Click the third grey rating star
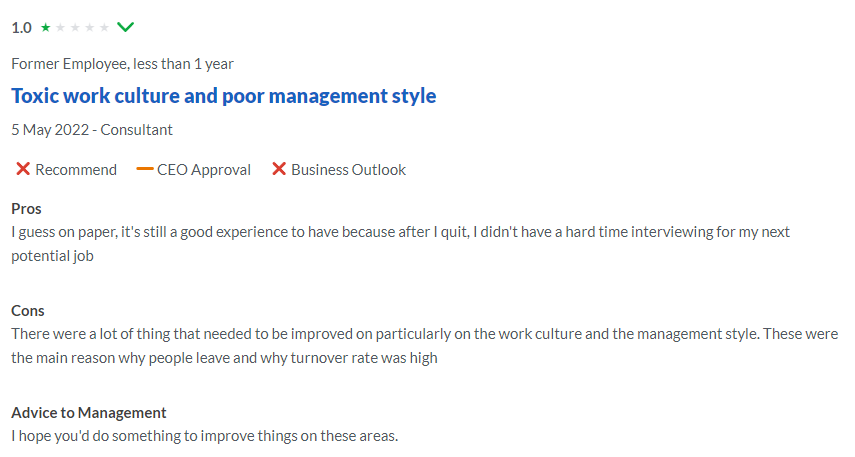This screenshot has width=855, height=457. tap(75, 28)
